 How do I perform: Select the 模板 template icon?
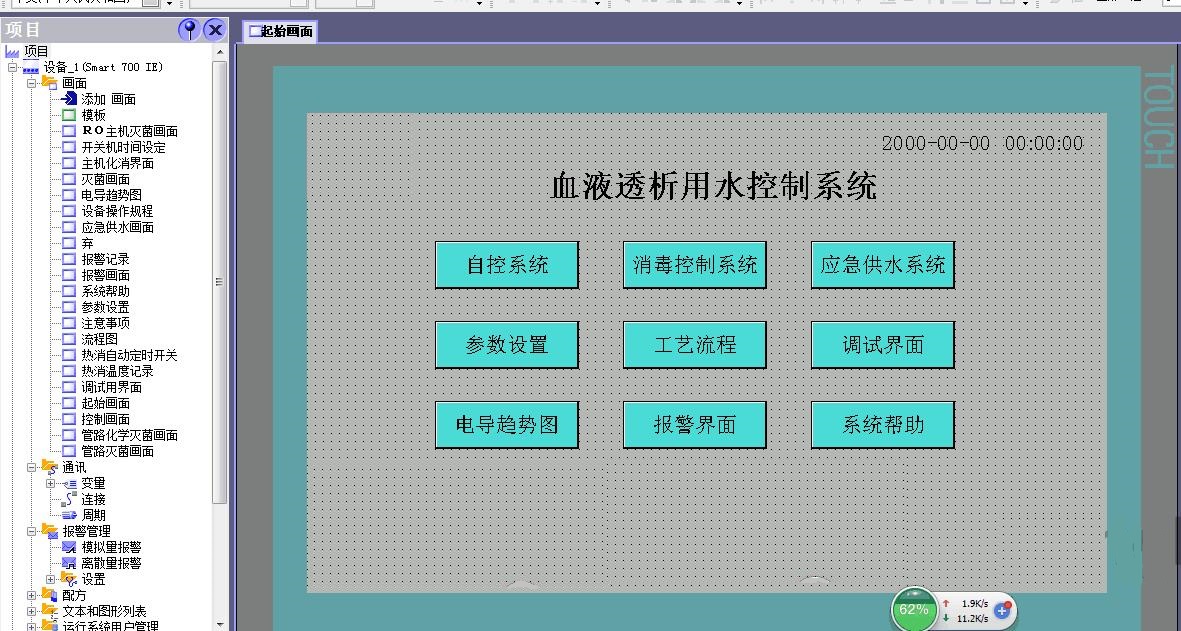69,115
